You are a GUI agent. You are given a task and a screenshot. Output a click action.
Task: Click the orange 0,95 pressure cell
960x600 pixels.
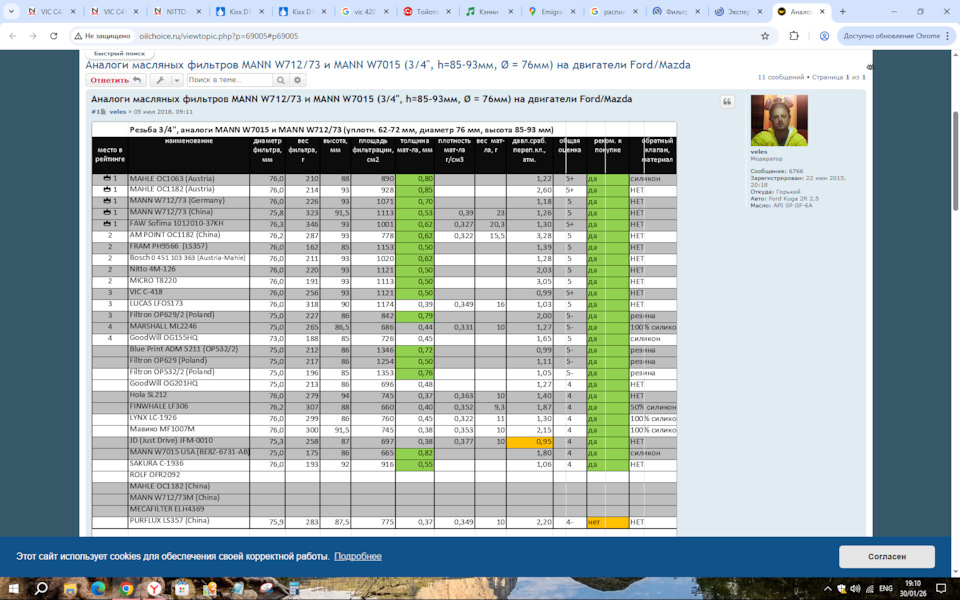tap(530, 441)
